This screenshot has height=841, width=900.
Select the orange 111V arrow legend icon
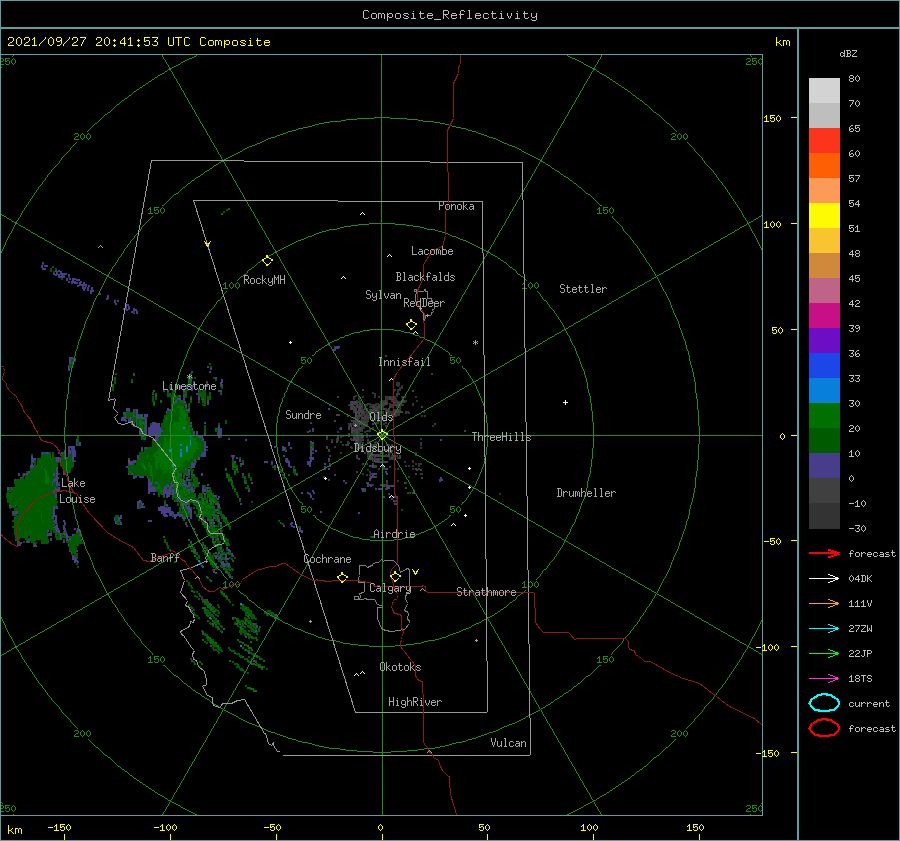pyautogui.click(x=824, y=603)
